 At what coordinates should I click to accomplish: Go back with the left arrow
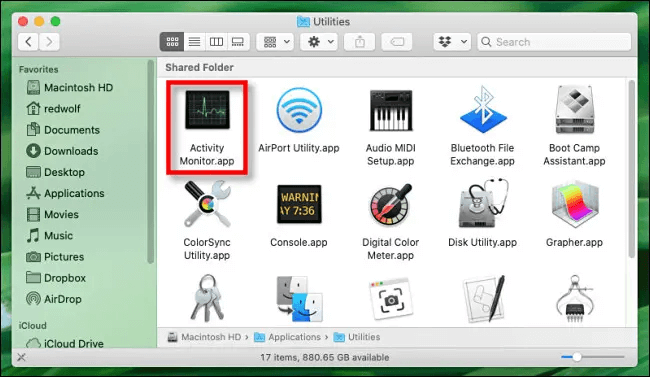point(28,42)
